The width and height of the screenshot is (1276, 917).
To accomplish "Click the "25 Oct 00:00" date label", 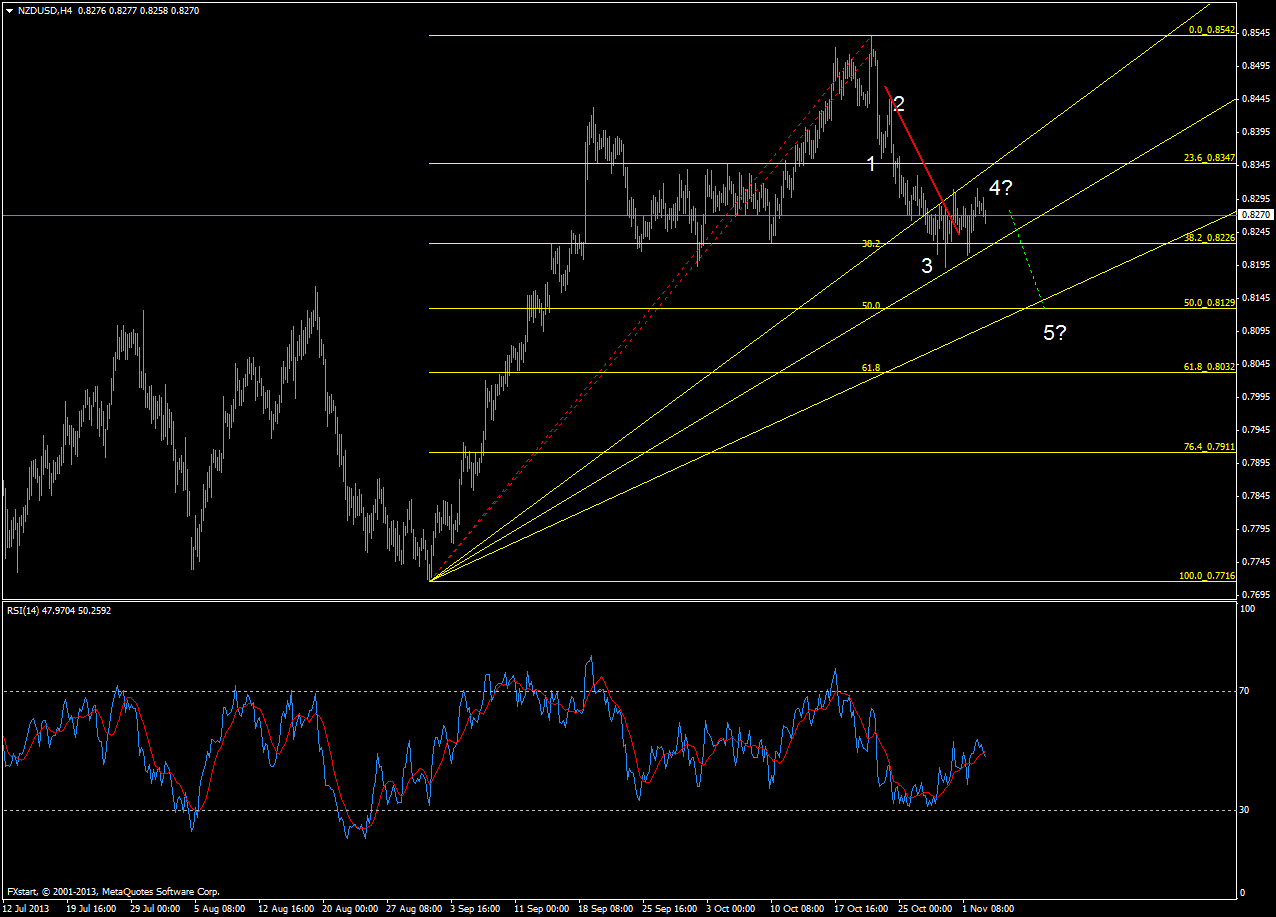I will coord(925,908).
